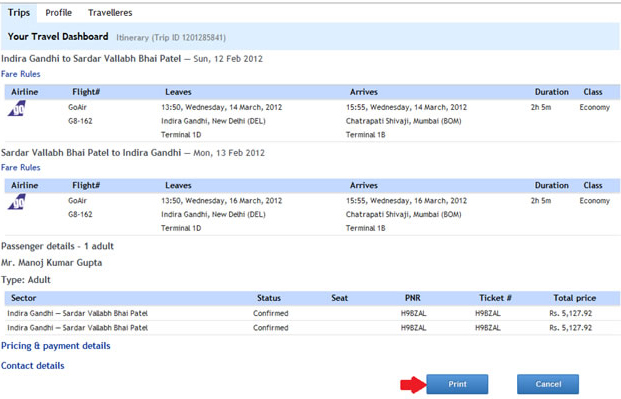Expand Pricing & payment details

(56, 346)
